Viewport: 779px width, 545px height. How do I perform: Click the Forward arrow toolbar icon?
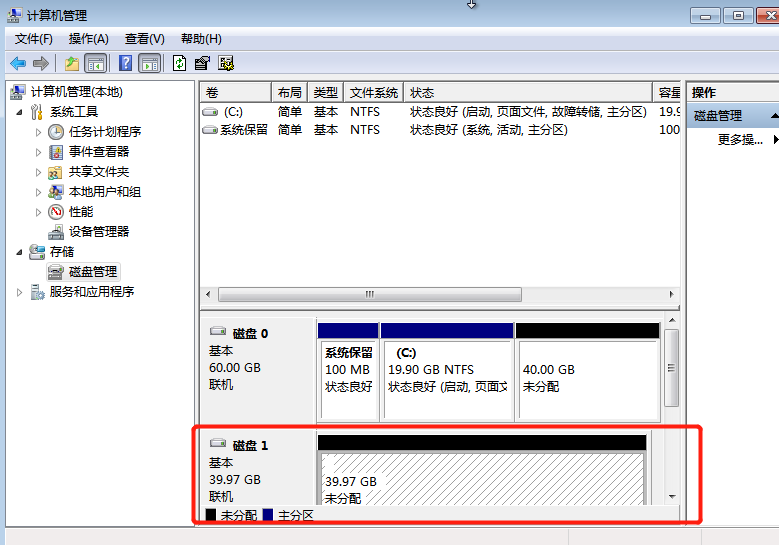tap(40, 64)
